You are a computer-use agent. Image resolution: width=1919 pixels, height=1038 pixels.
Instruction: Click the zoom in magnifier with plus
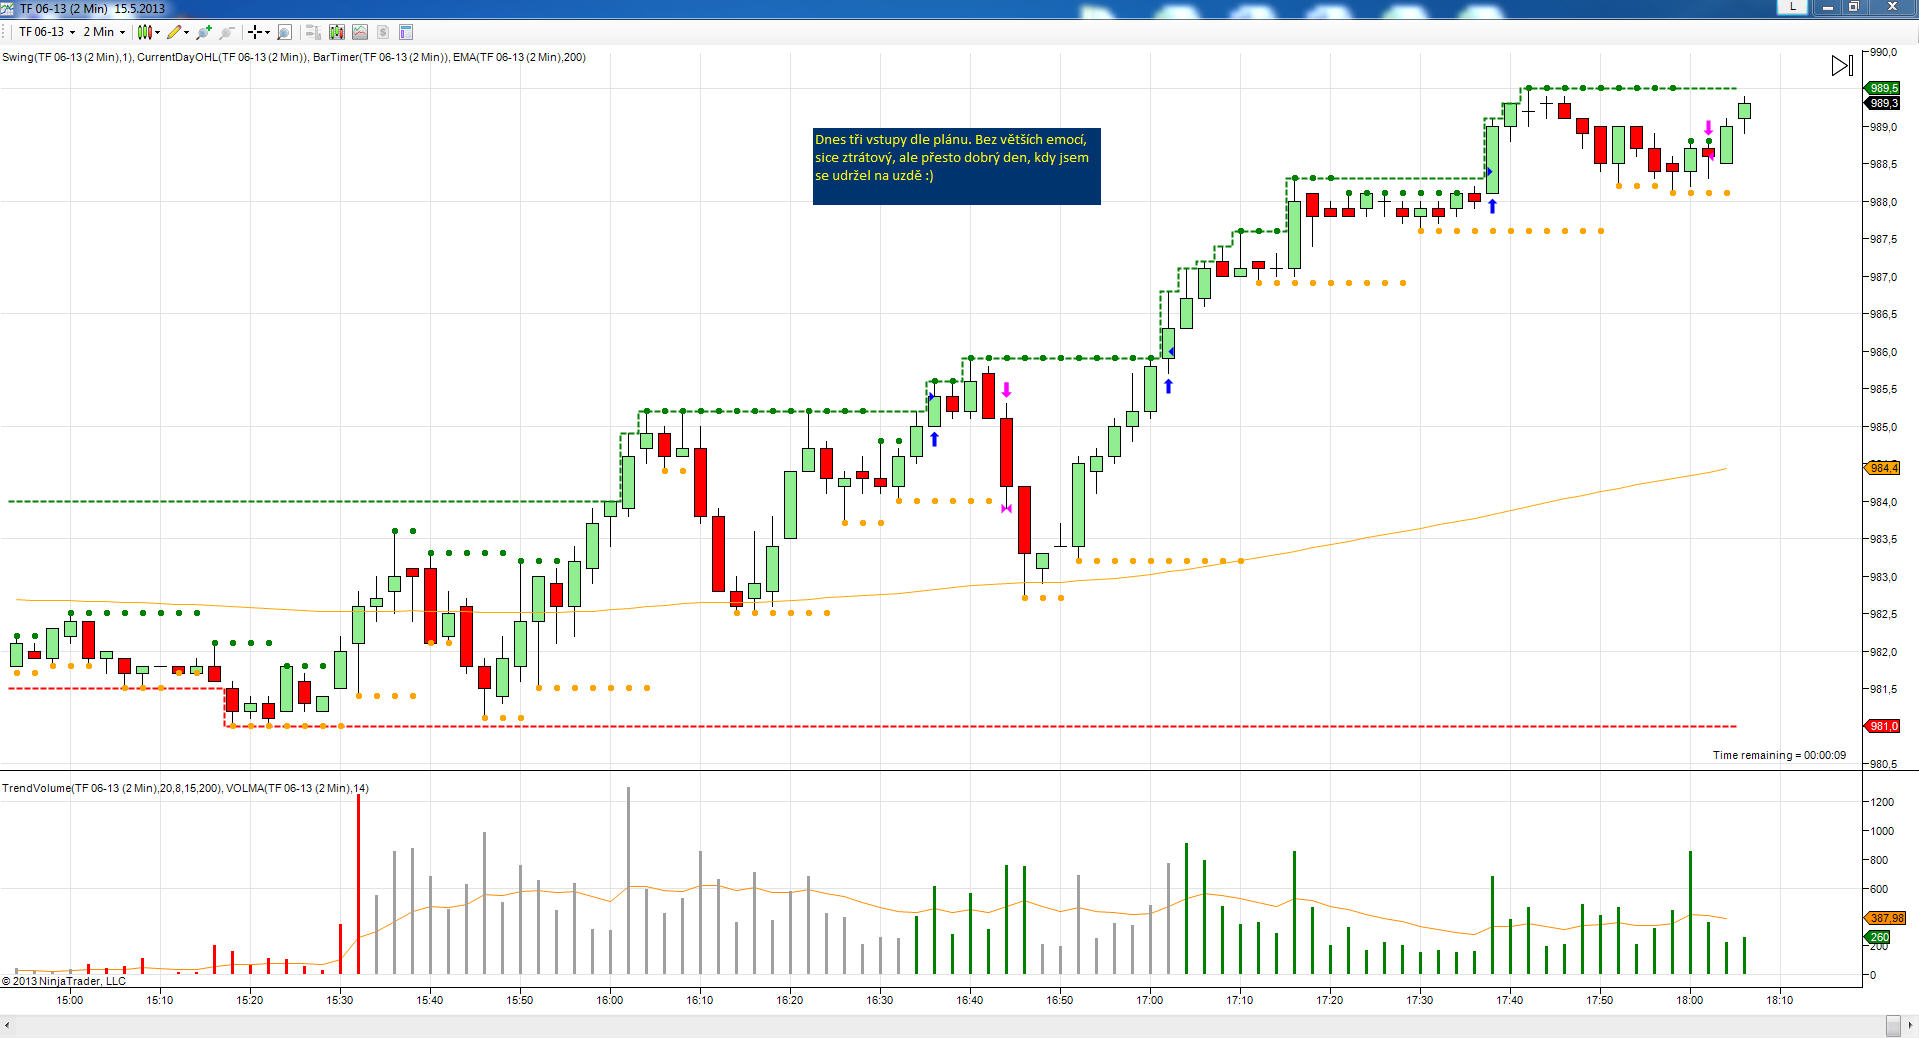click(x=205, y=32)
